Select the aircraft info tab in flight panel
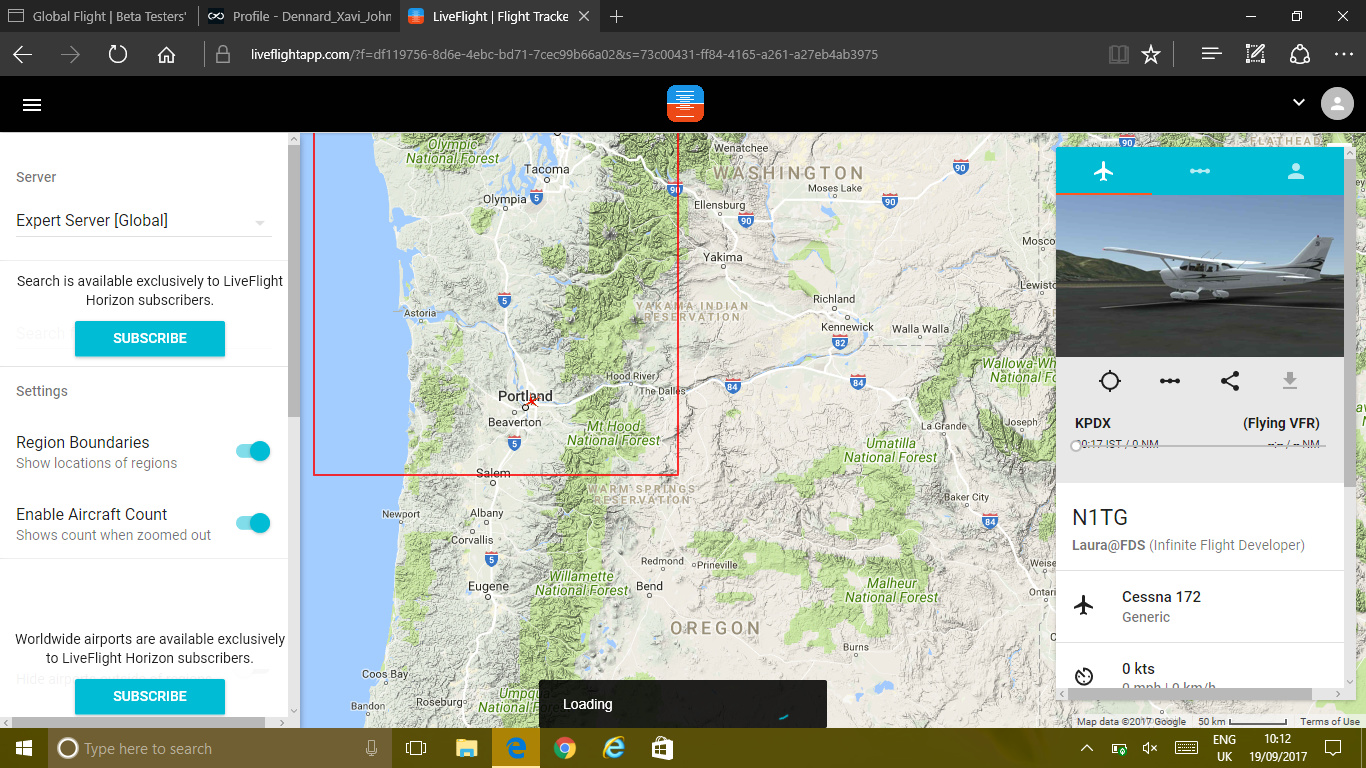The height and width of the screenshot is (768, 1366). [1104, 171]
